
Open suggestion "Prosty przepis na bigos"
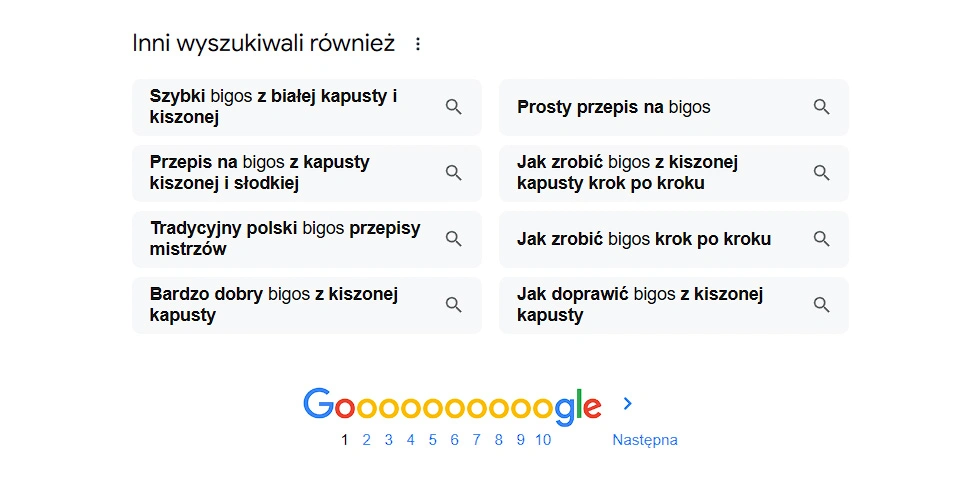(674, 107)
